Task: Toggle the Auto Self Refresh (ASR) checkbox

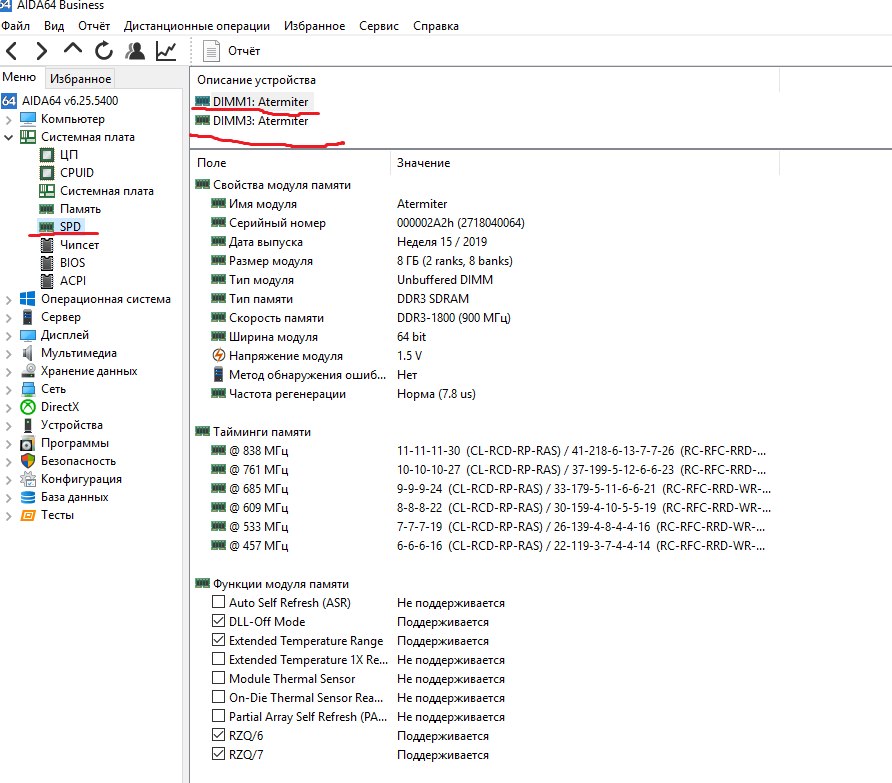Action: [218, 601]
